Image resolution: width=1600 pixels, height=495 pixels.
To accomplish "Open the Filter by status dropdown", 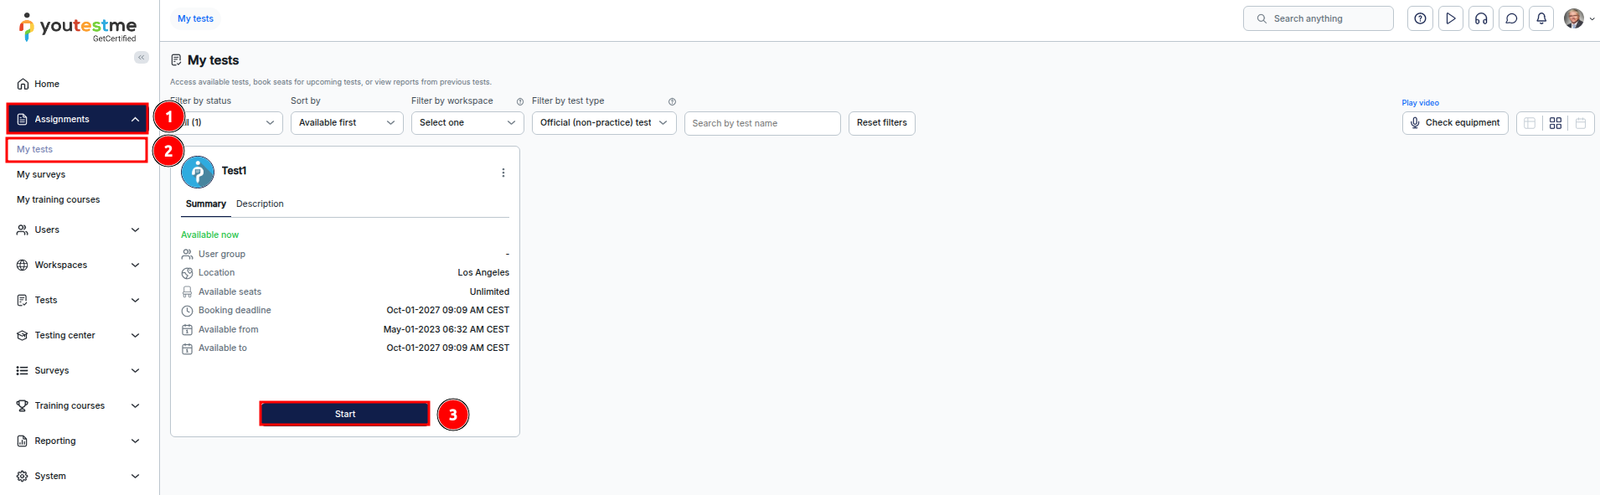I will click(x=226, y=123).
